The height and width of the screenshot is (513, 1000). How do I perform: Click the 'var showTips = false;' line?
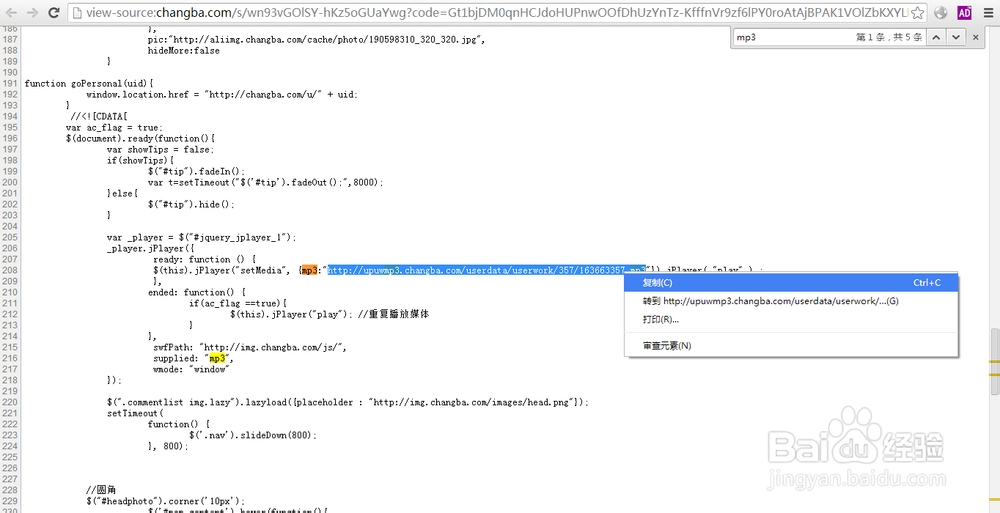[161, 149]
